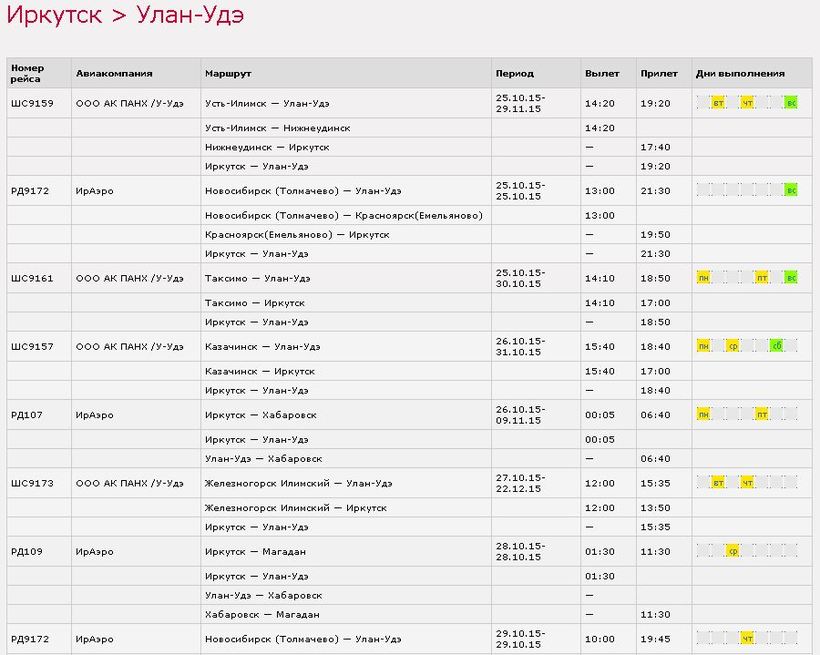Select leg 'Хабаровск — Магадан'
Screen dimensions: 820x655
[x=263, y=614]
